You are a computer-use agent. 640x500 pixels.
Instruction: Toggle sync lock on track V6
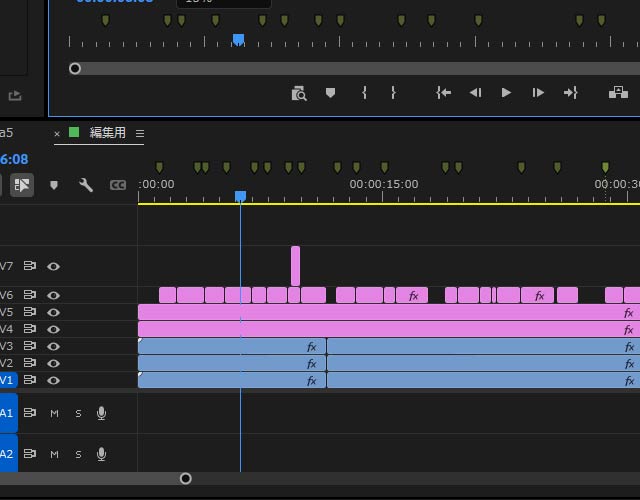[x=30, y=294]
